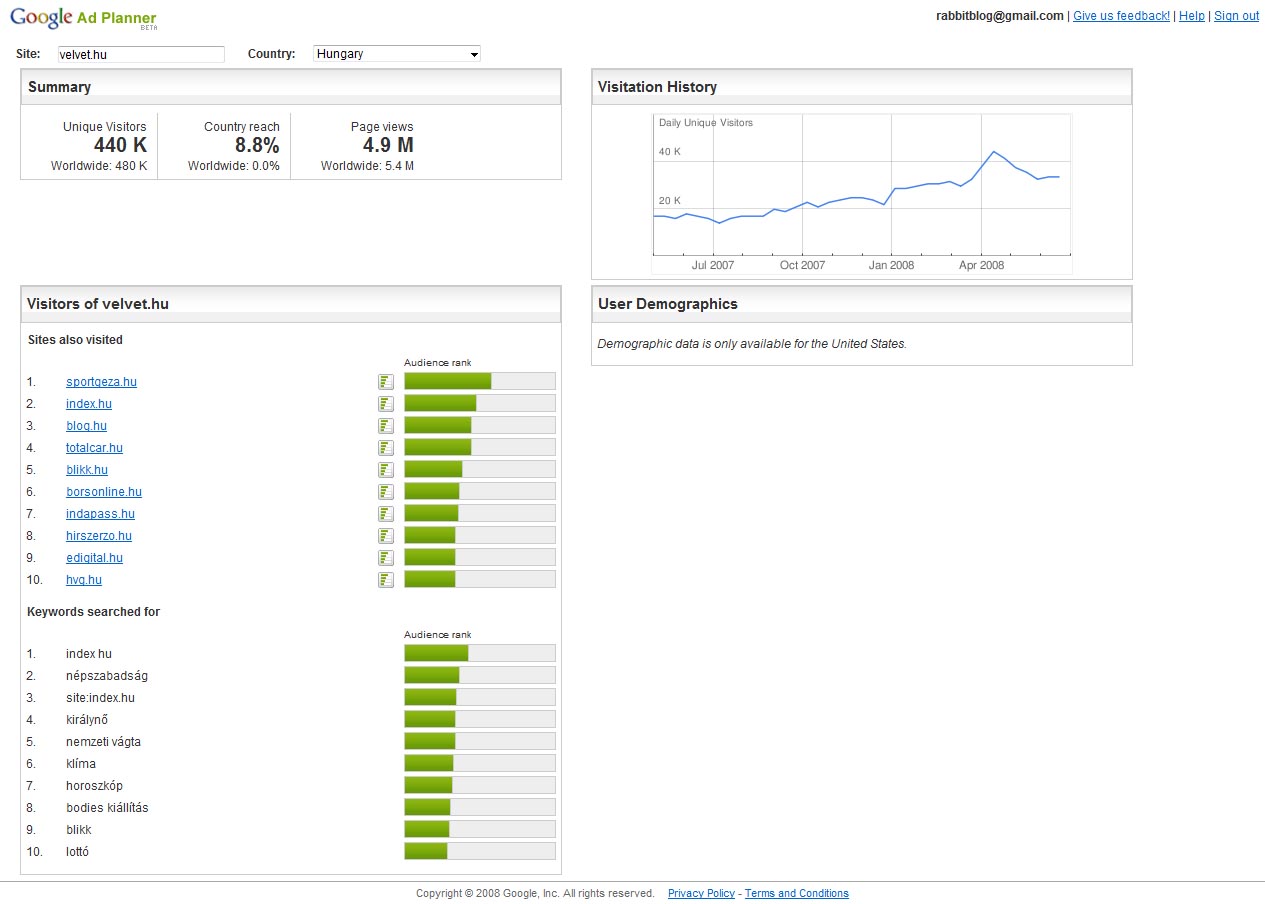
Task: Click the keyword "királynő"
Action: click(87, 720)
